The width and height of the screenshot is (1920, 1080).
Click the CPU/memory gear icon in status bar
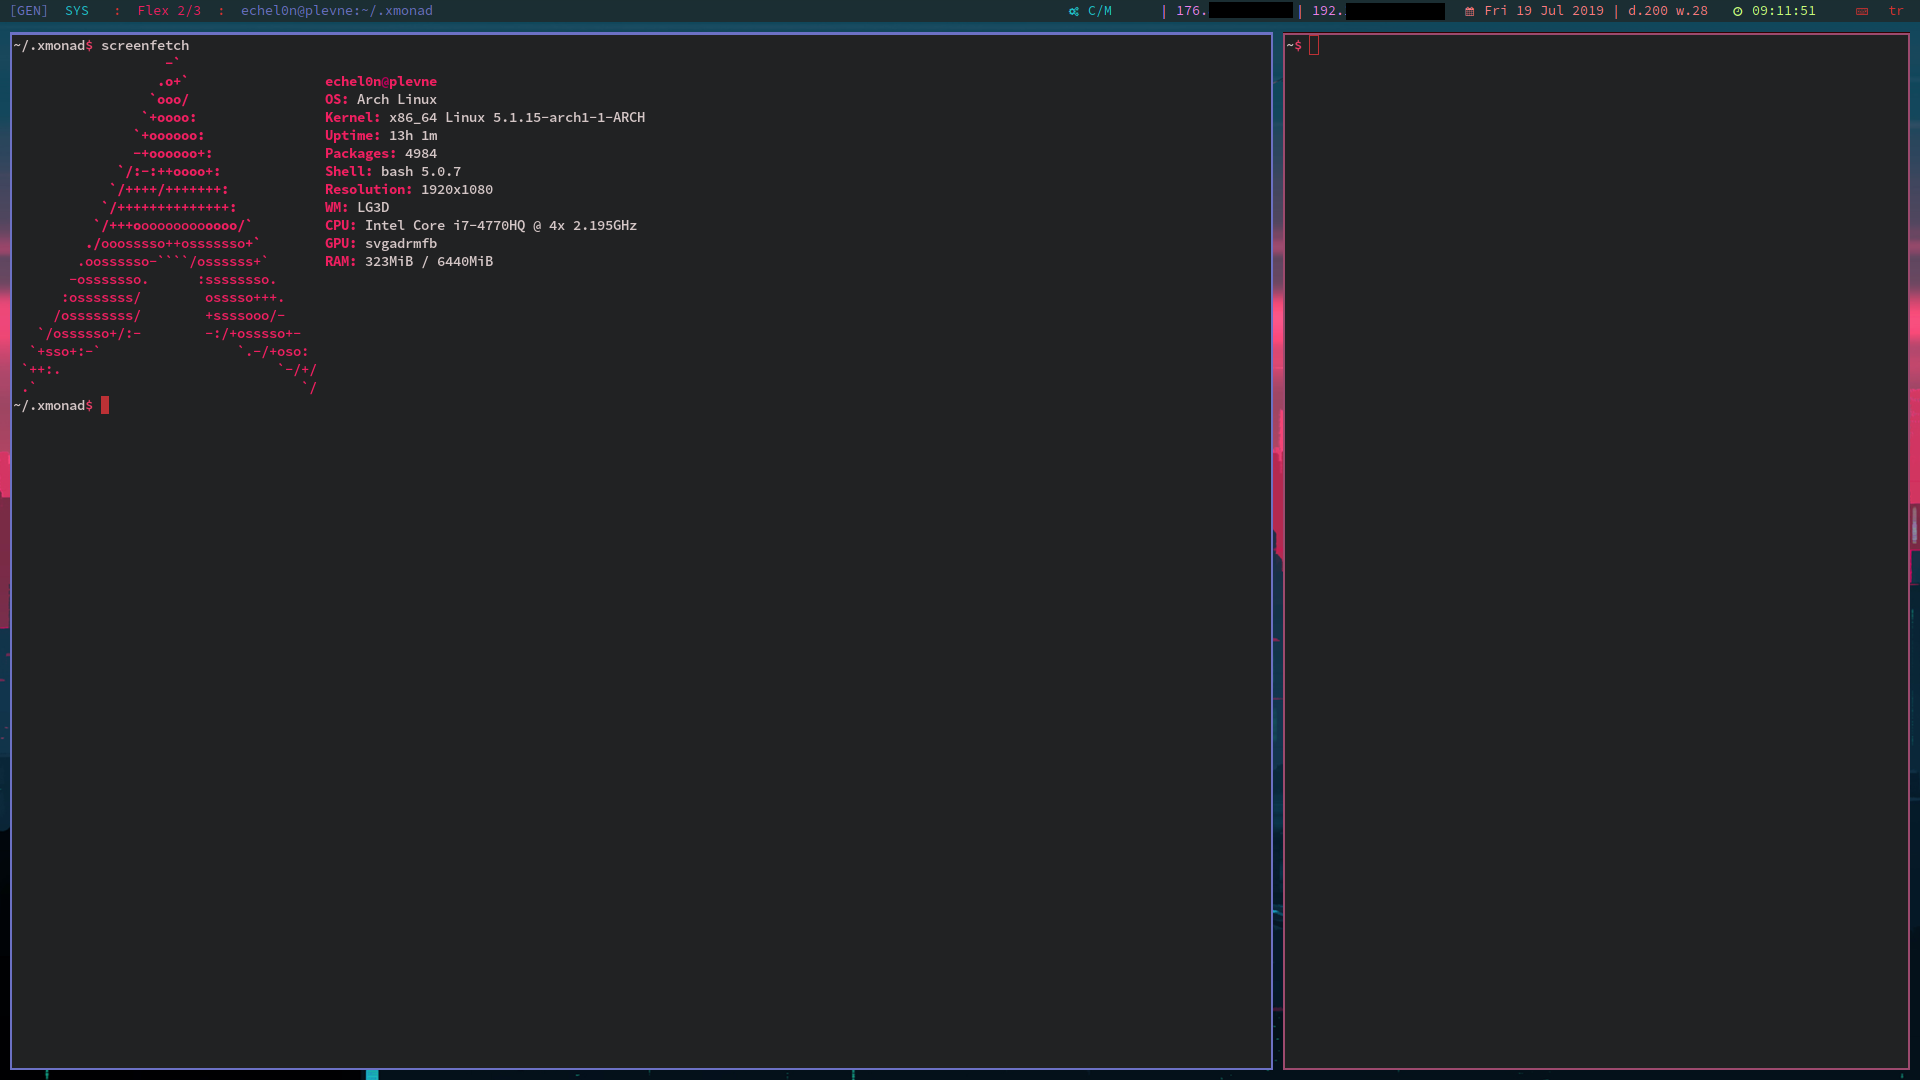click(x=1074, y=11)
